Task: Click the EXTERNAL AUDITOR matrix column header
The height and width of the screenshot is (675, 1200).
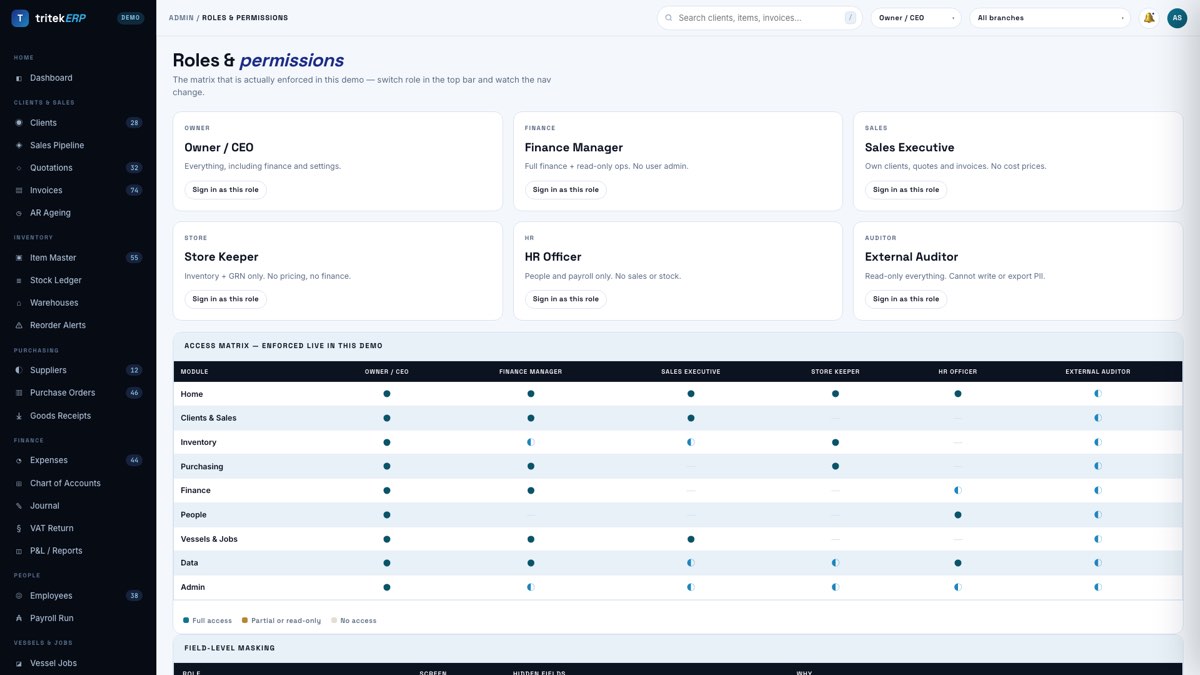Action: [1098, 372]
